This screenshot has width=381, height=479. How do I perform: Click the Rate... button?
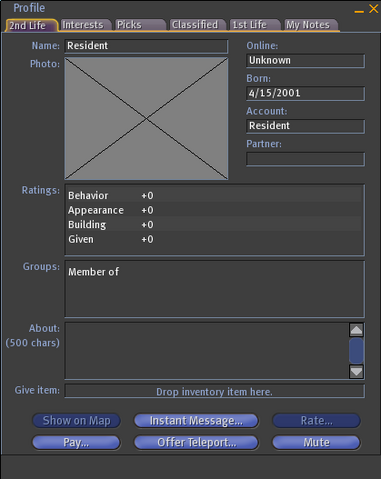pos(316,421)
